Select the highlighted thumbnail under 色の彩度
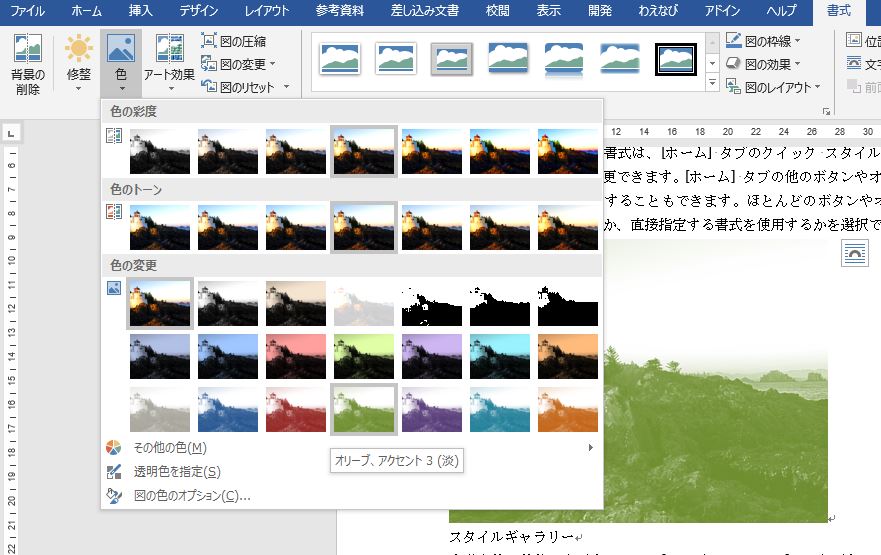The height and width of the screenshot is (555, 881). pos(364,151)
